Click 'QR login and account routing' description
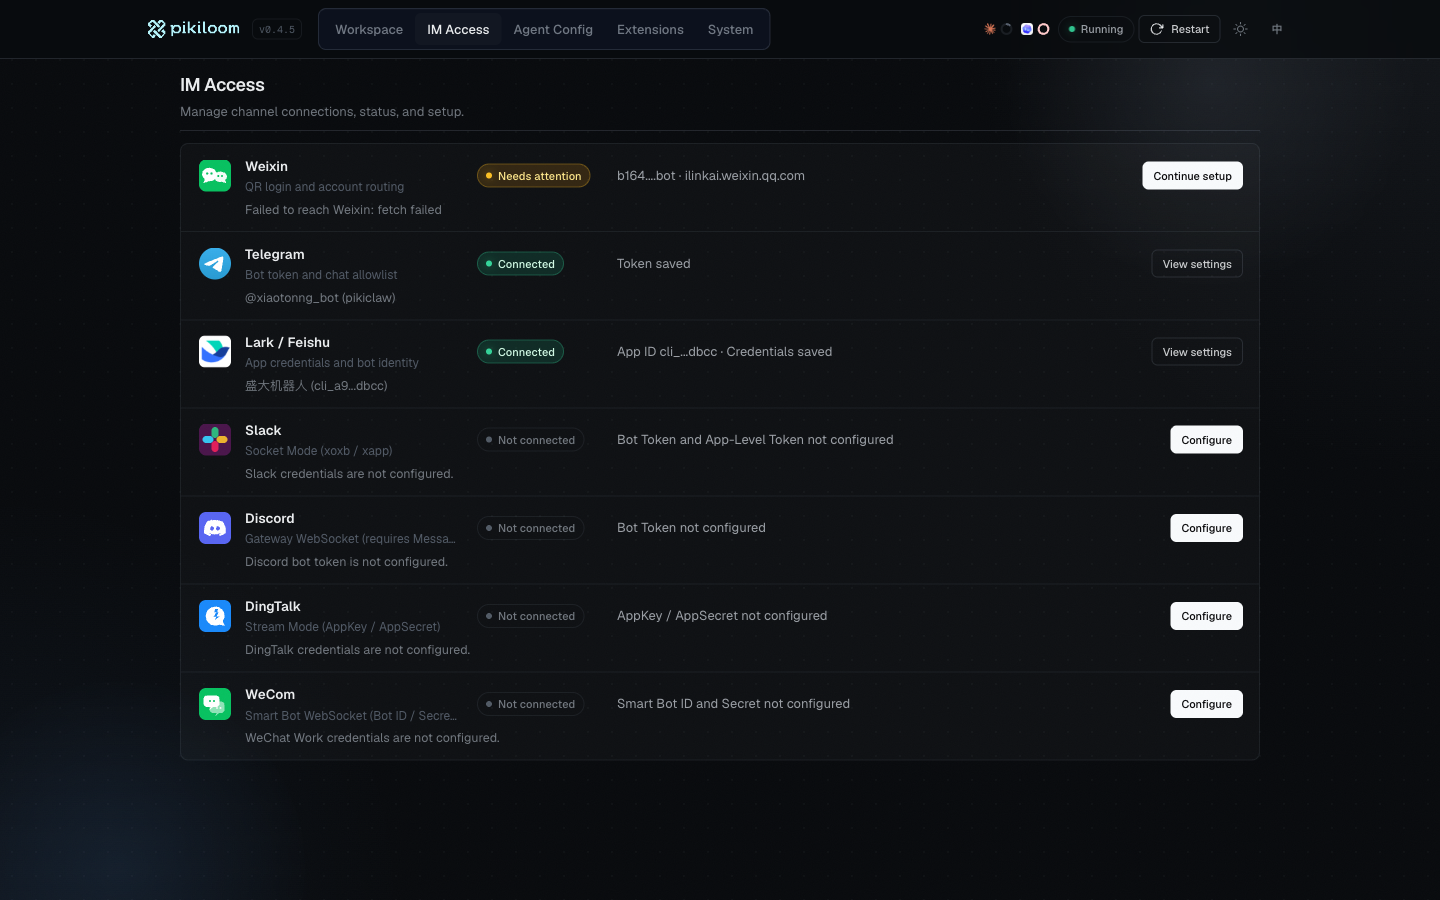This screenshot has height=900, width=1440. point(325,187)
